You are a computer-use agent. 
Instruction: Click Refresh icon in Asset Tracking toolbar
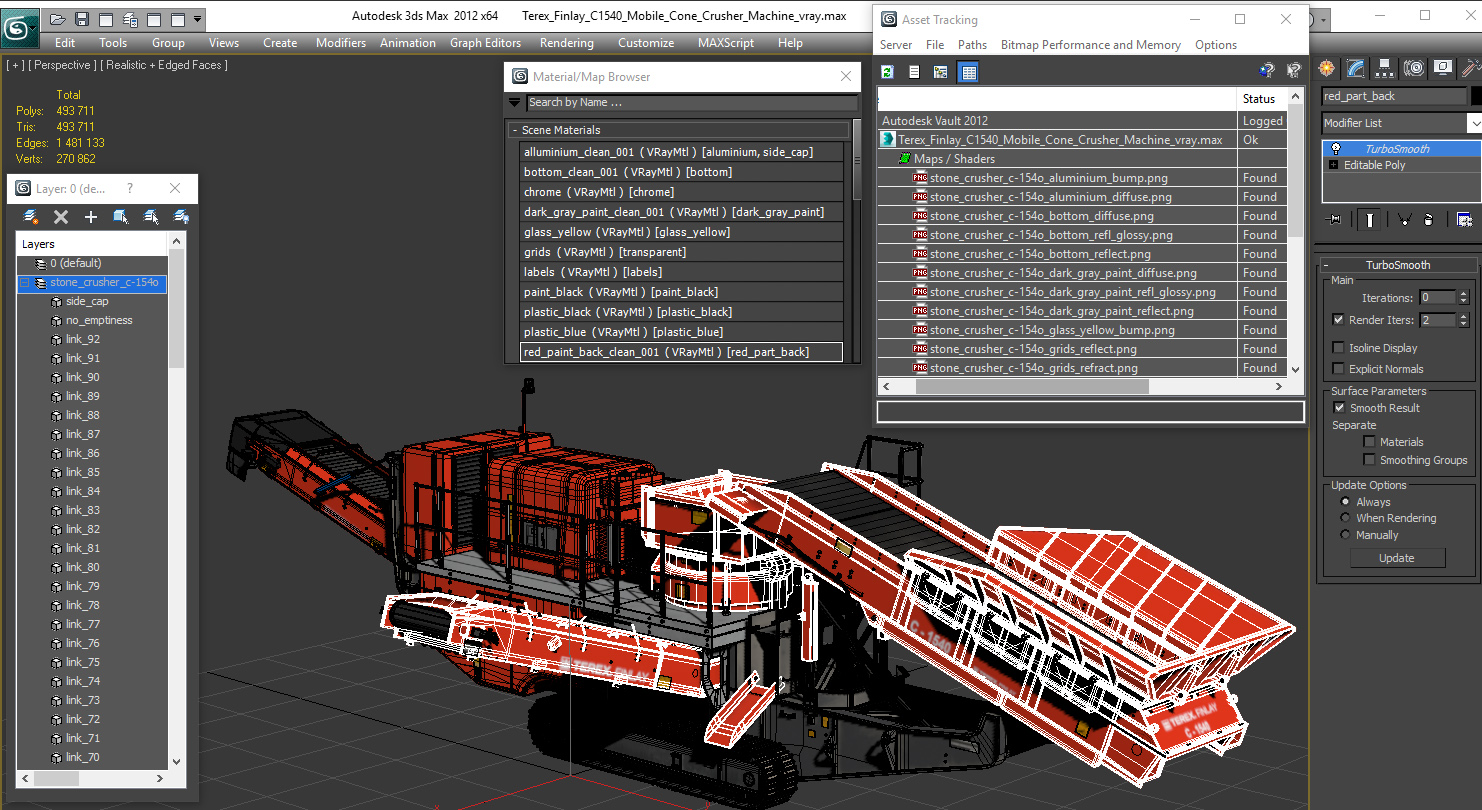[887, 71]
